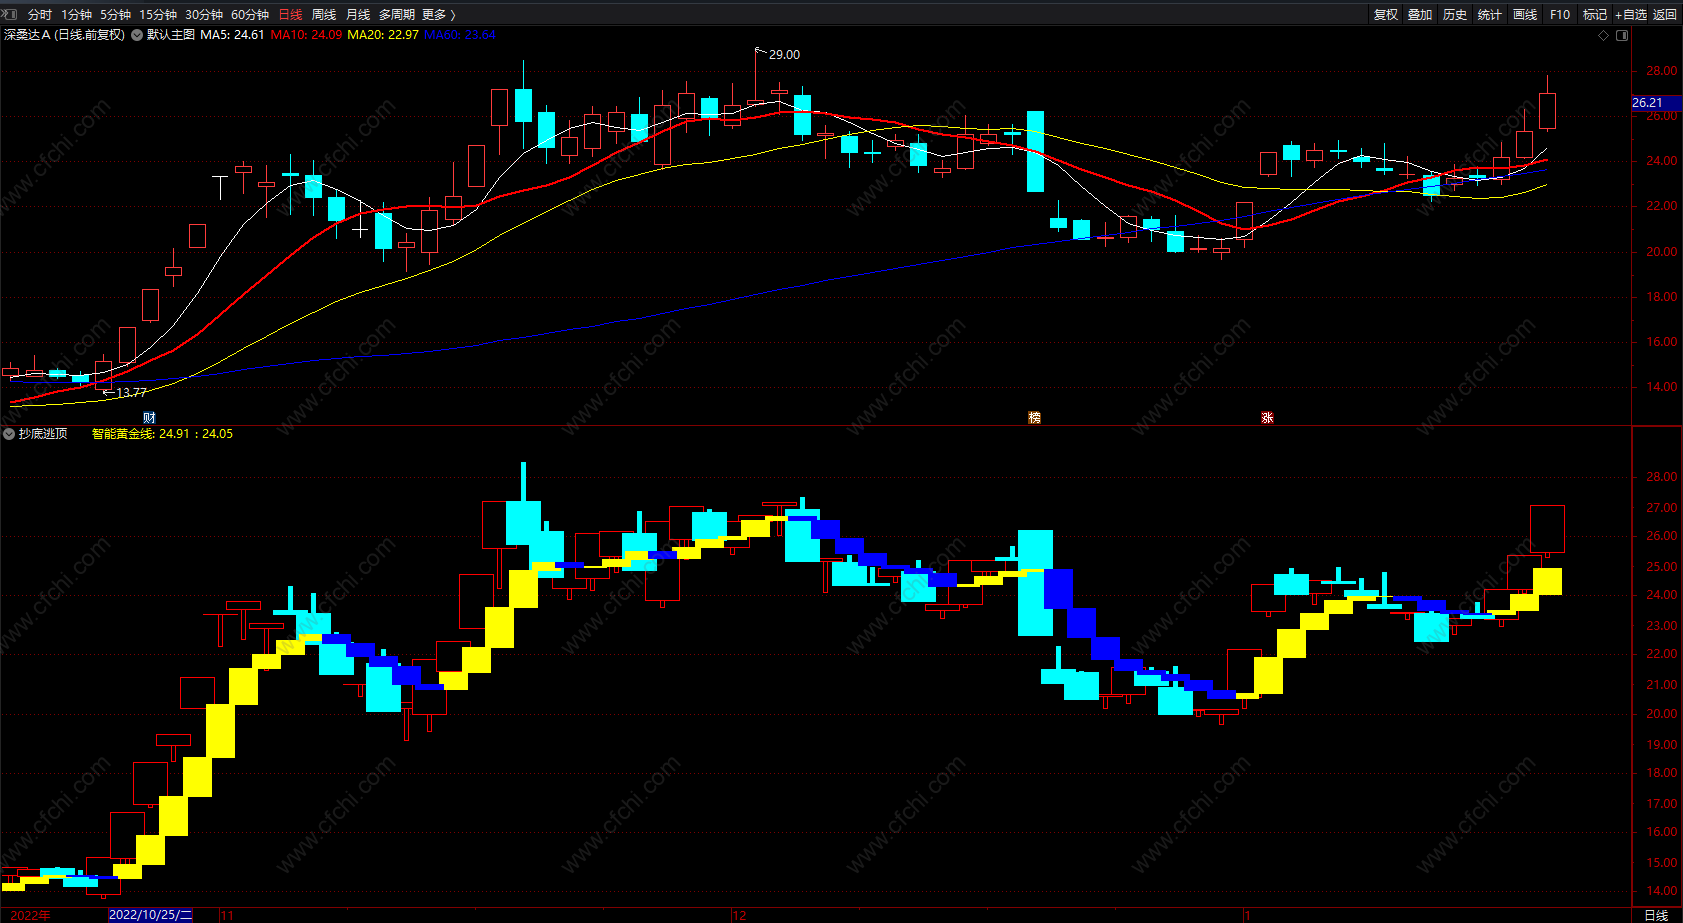This screenshot has width=1683, height=923.
Task: Switch to the 1分钟 period tab
Action: pos(76,15)
